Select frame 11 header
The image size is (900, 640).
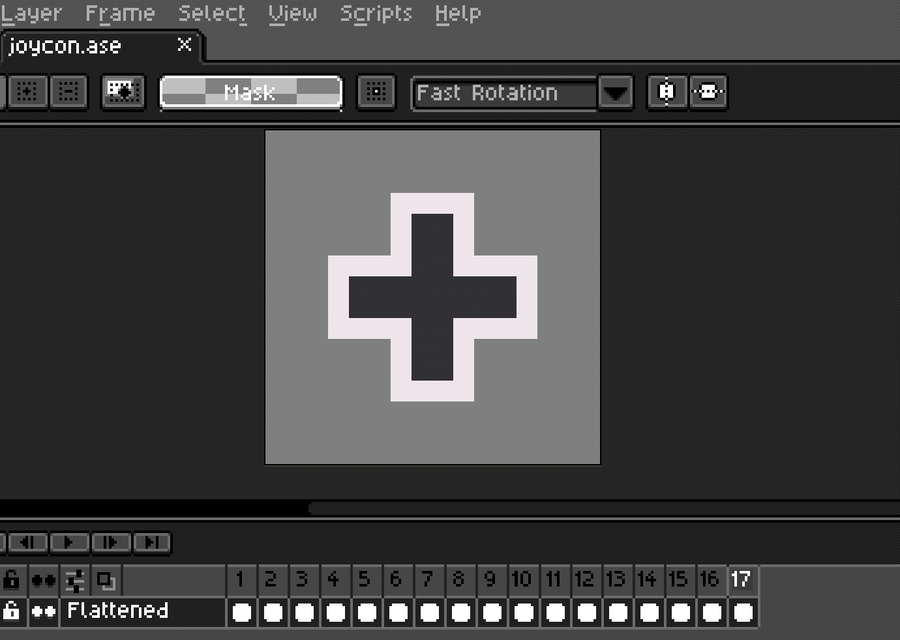tap(554, 580)
